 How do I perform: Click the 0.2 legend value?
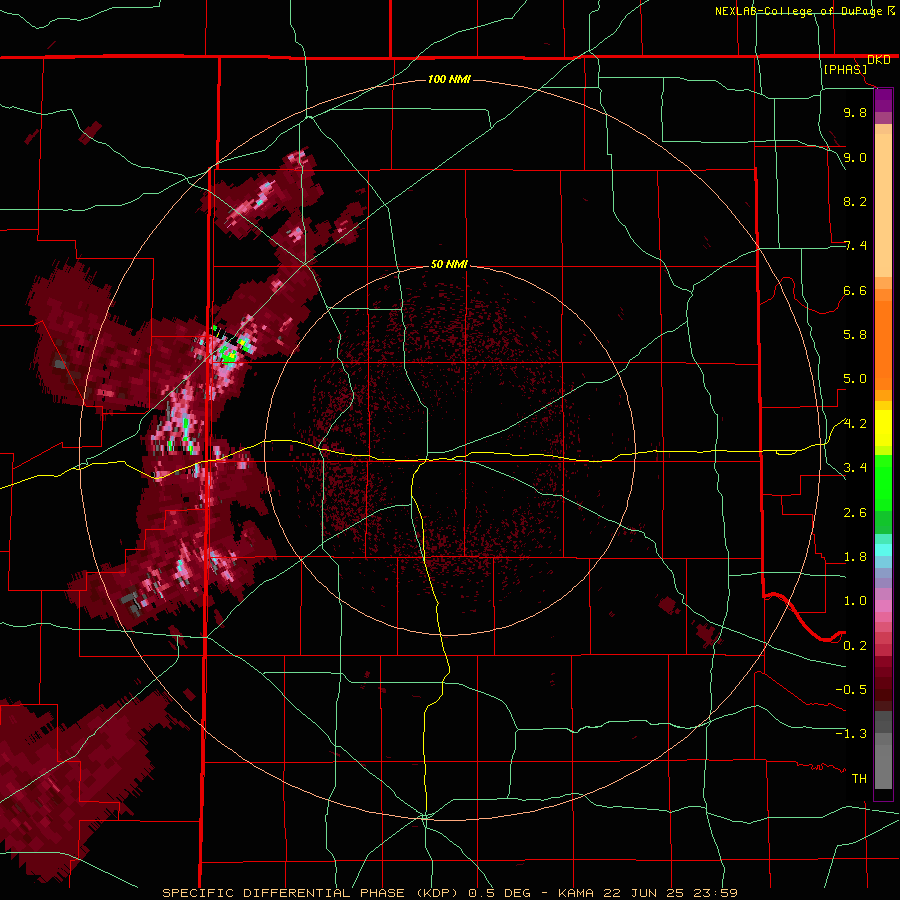pos(855,646)
